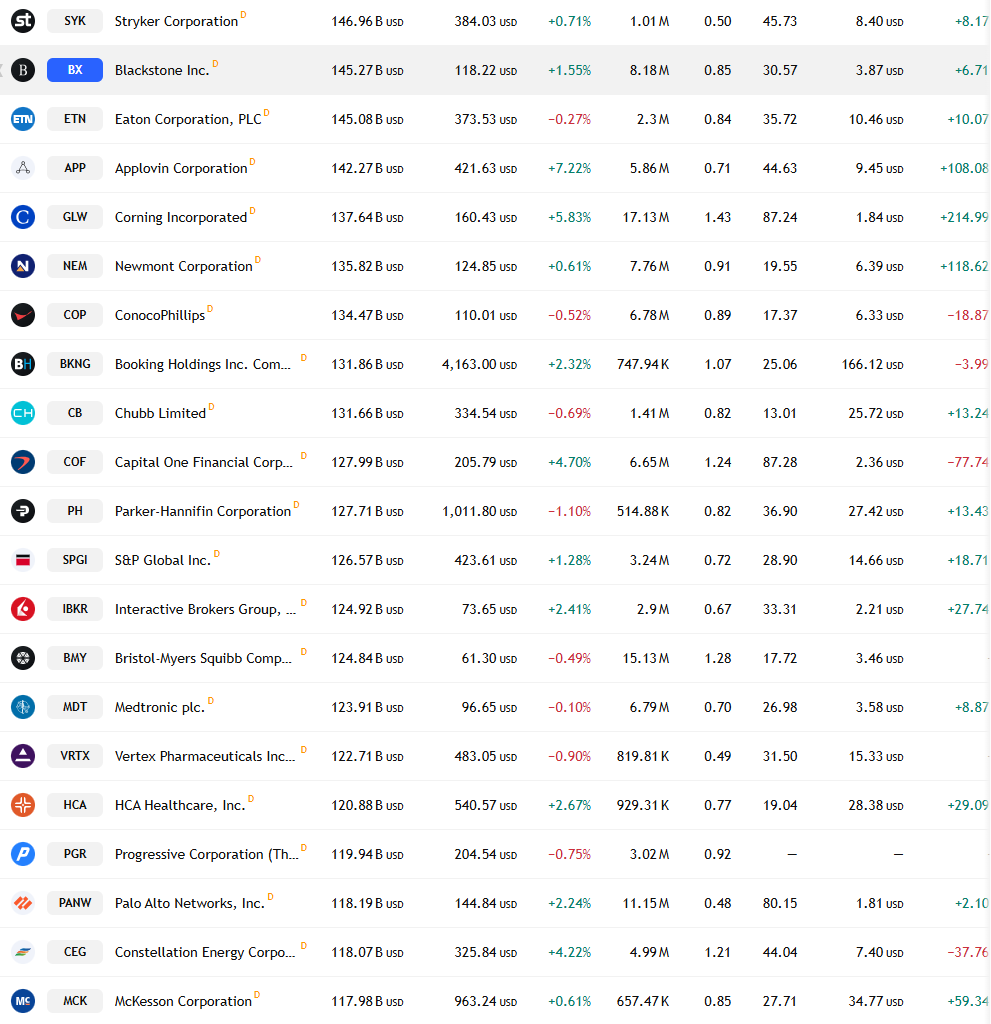This screenshot has height=1024, width=991.
Task: Select the BKNG ticker badge
Action: [x=75, y=364]
